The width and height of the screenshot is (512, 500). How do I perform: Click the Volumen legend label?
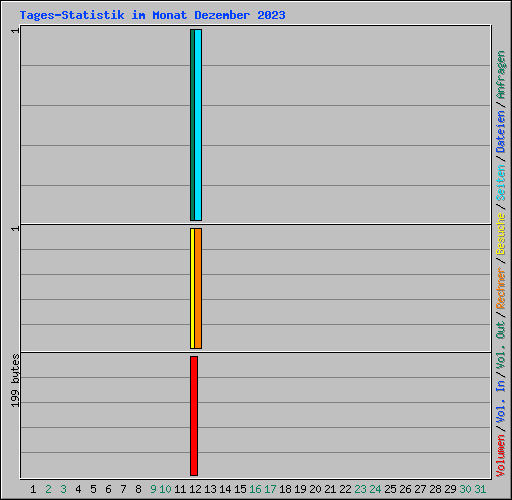(x=501, y=456)
